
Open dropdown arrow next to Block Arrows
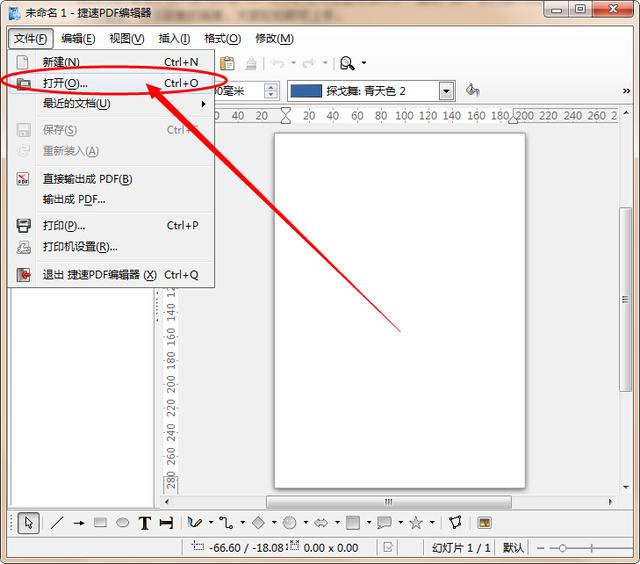(337, 522)
